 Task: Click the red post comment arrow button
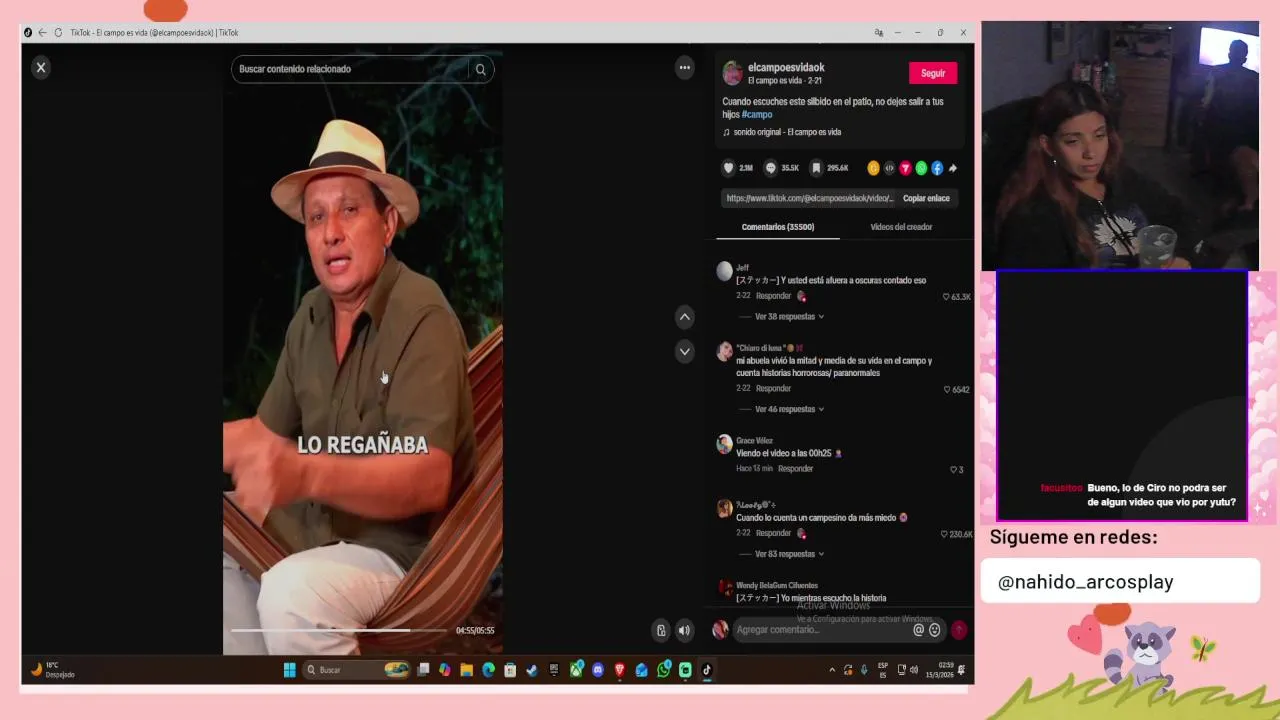pos(959,630)
